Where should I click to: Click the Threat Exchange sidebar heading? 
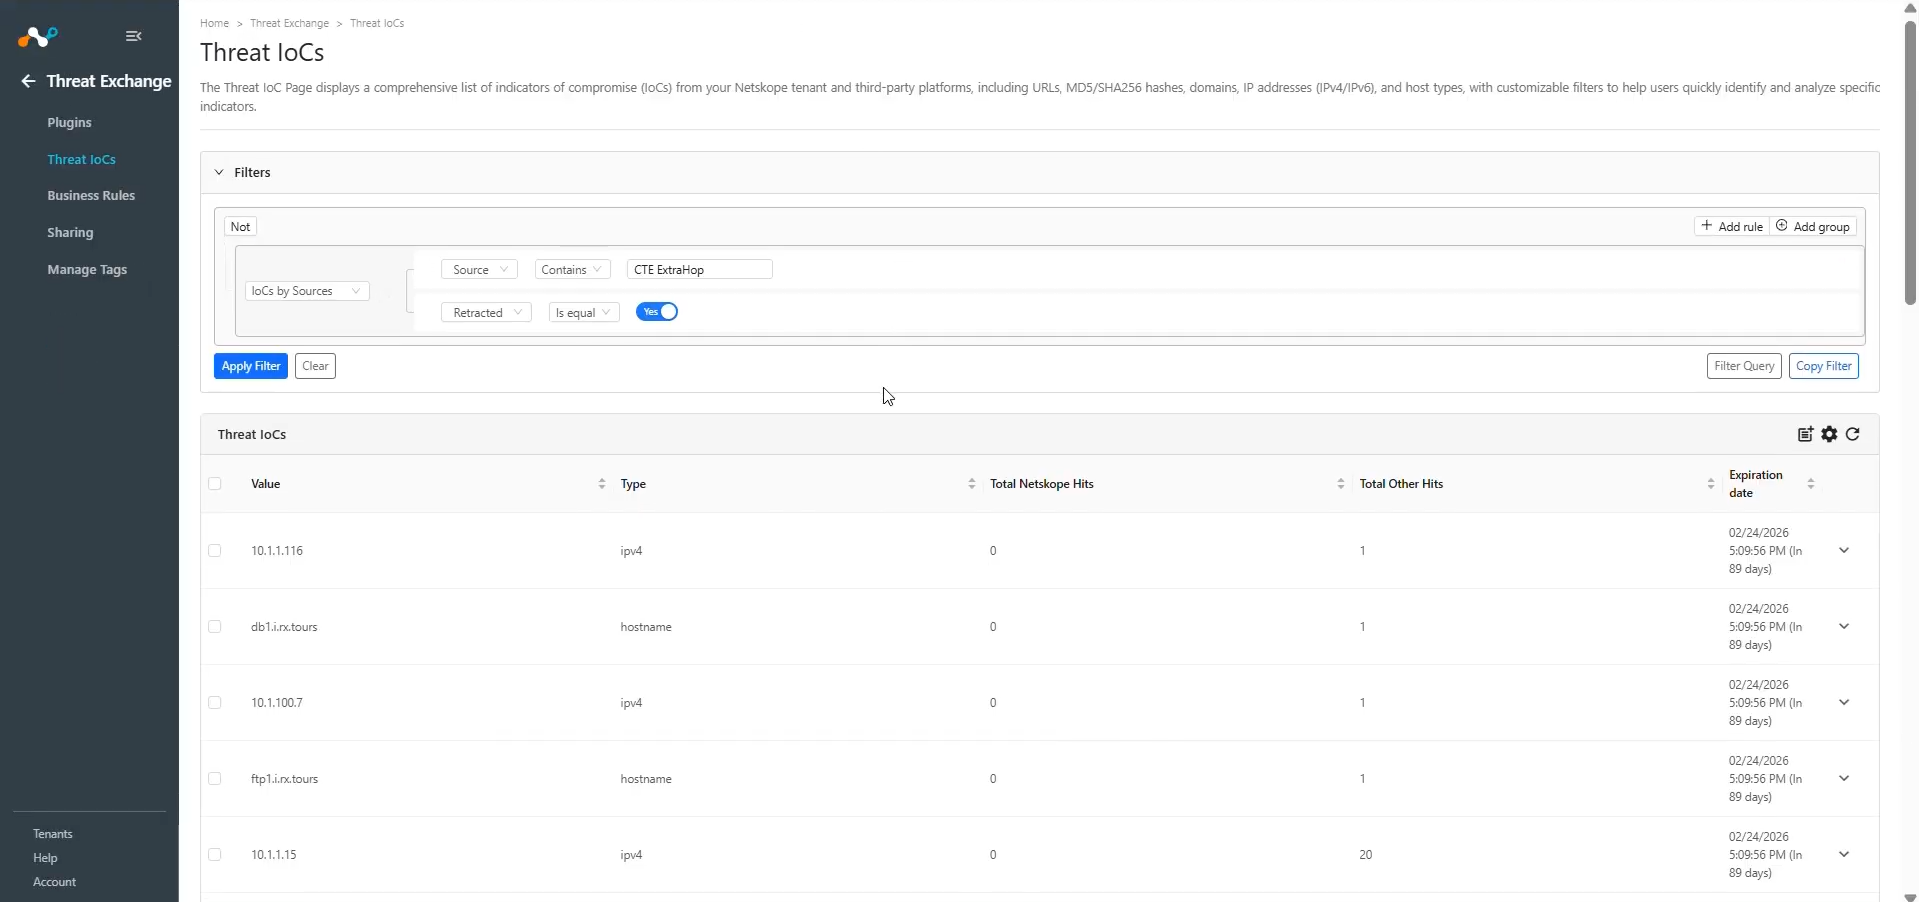(109, 81)
